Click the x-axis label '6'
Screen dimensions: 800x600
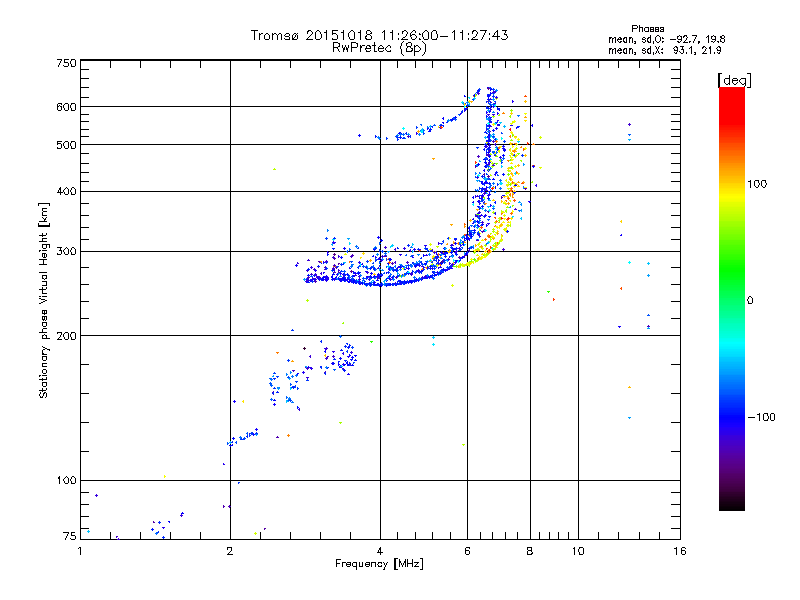pos(467,551)
